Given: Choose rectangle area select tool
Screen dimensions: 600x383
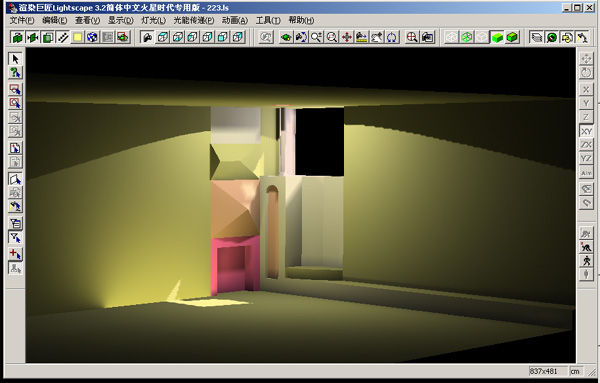Looking at the screenshot, I should 15,89.
